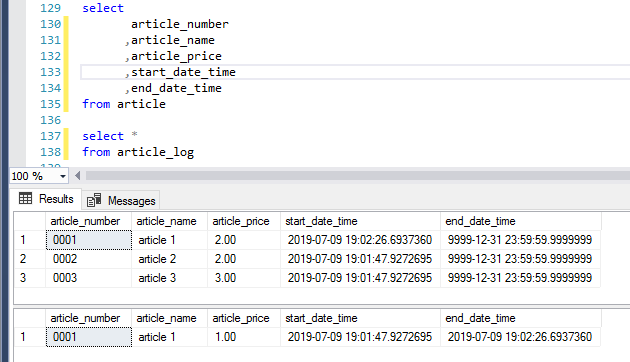Click cell 0002 in first grid
The width and height of the screenshot is (630, 362).
coord(88,259)
